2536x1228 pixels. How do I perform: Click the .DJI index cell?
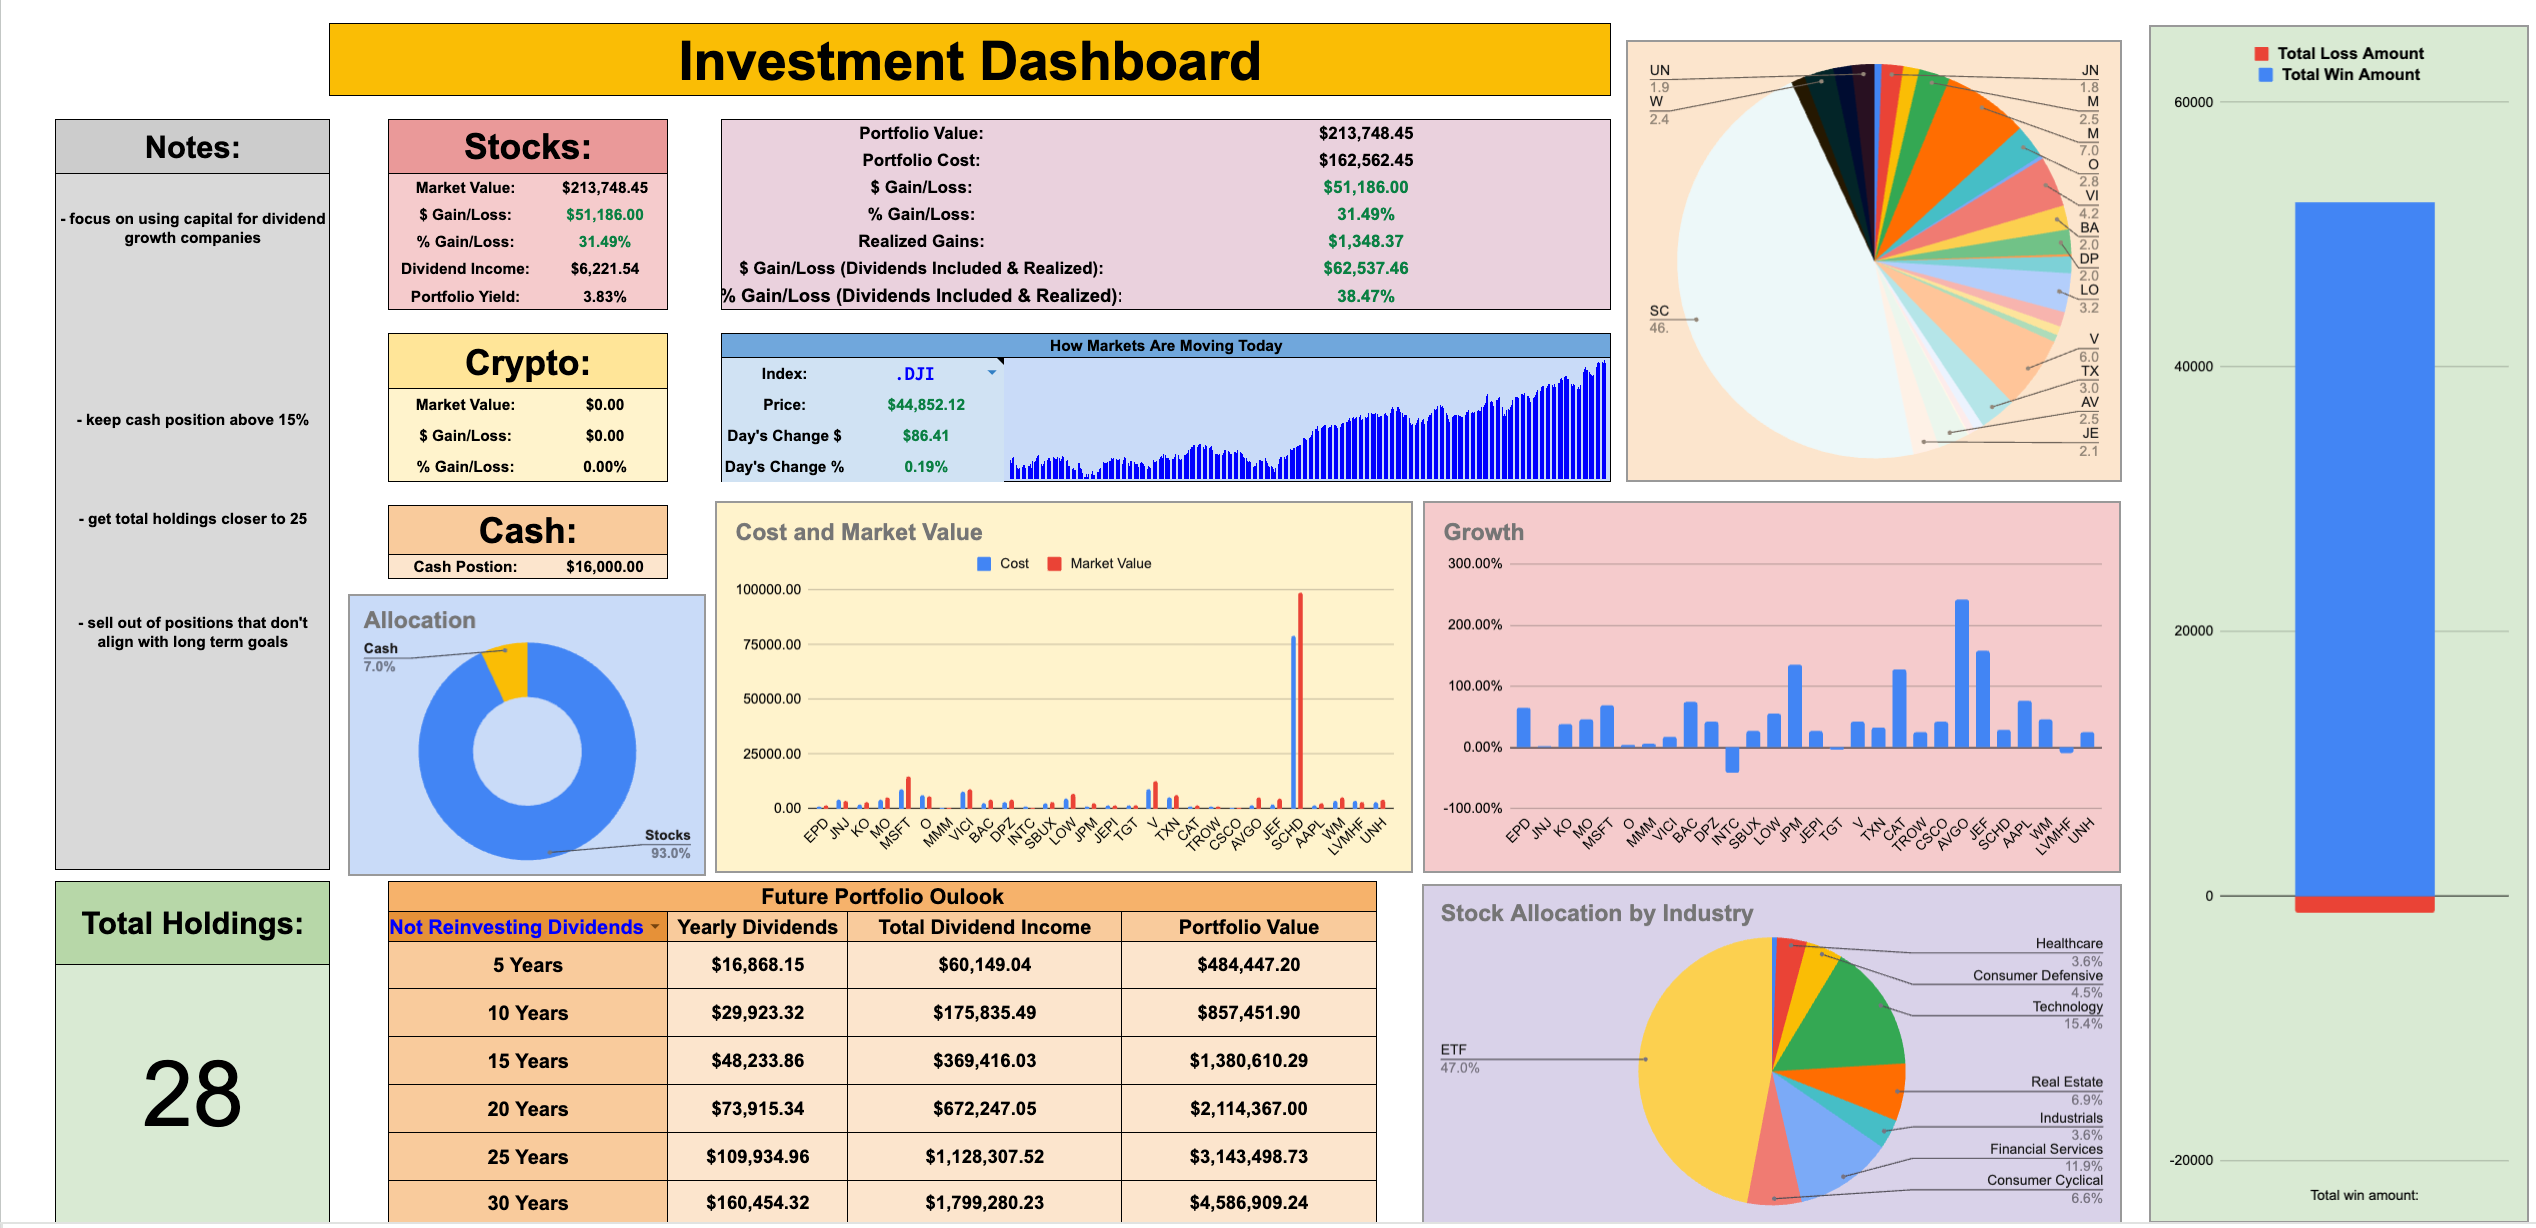[914, 374]
